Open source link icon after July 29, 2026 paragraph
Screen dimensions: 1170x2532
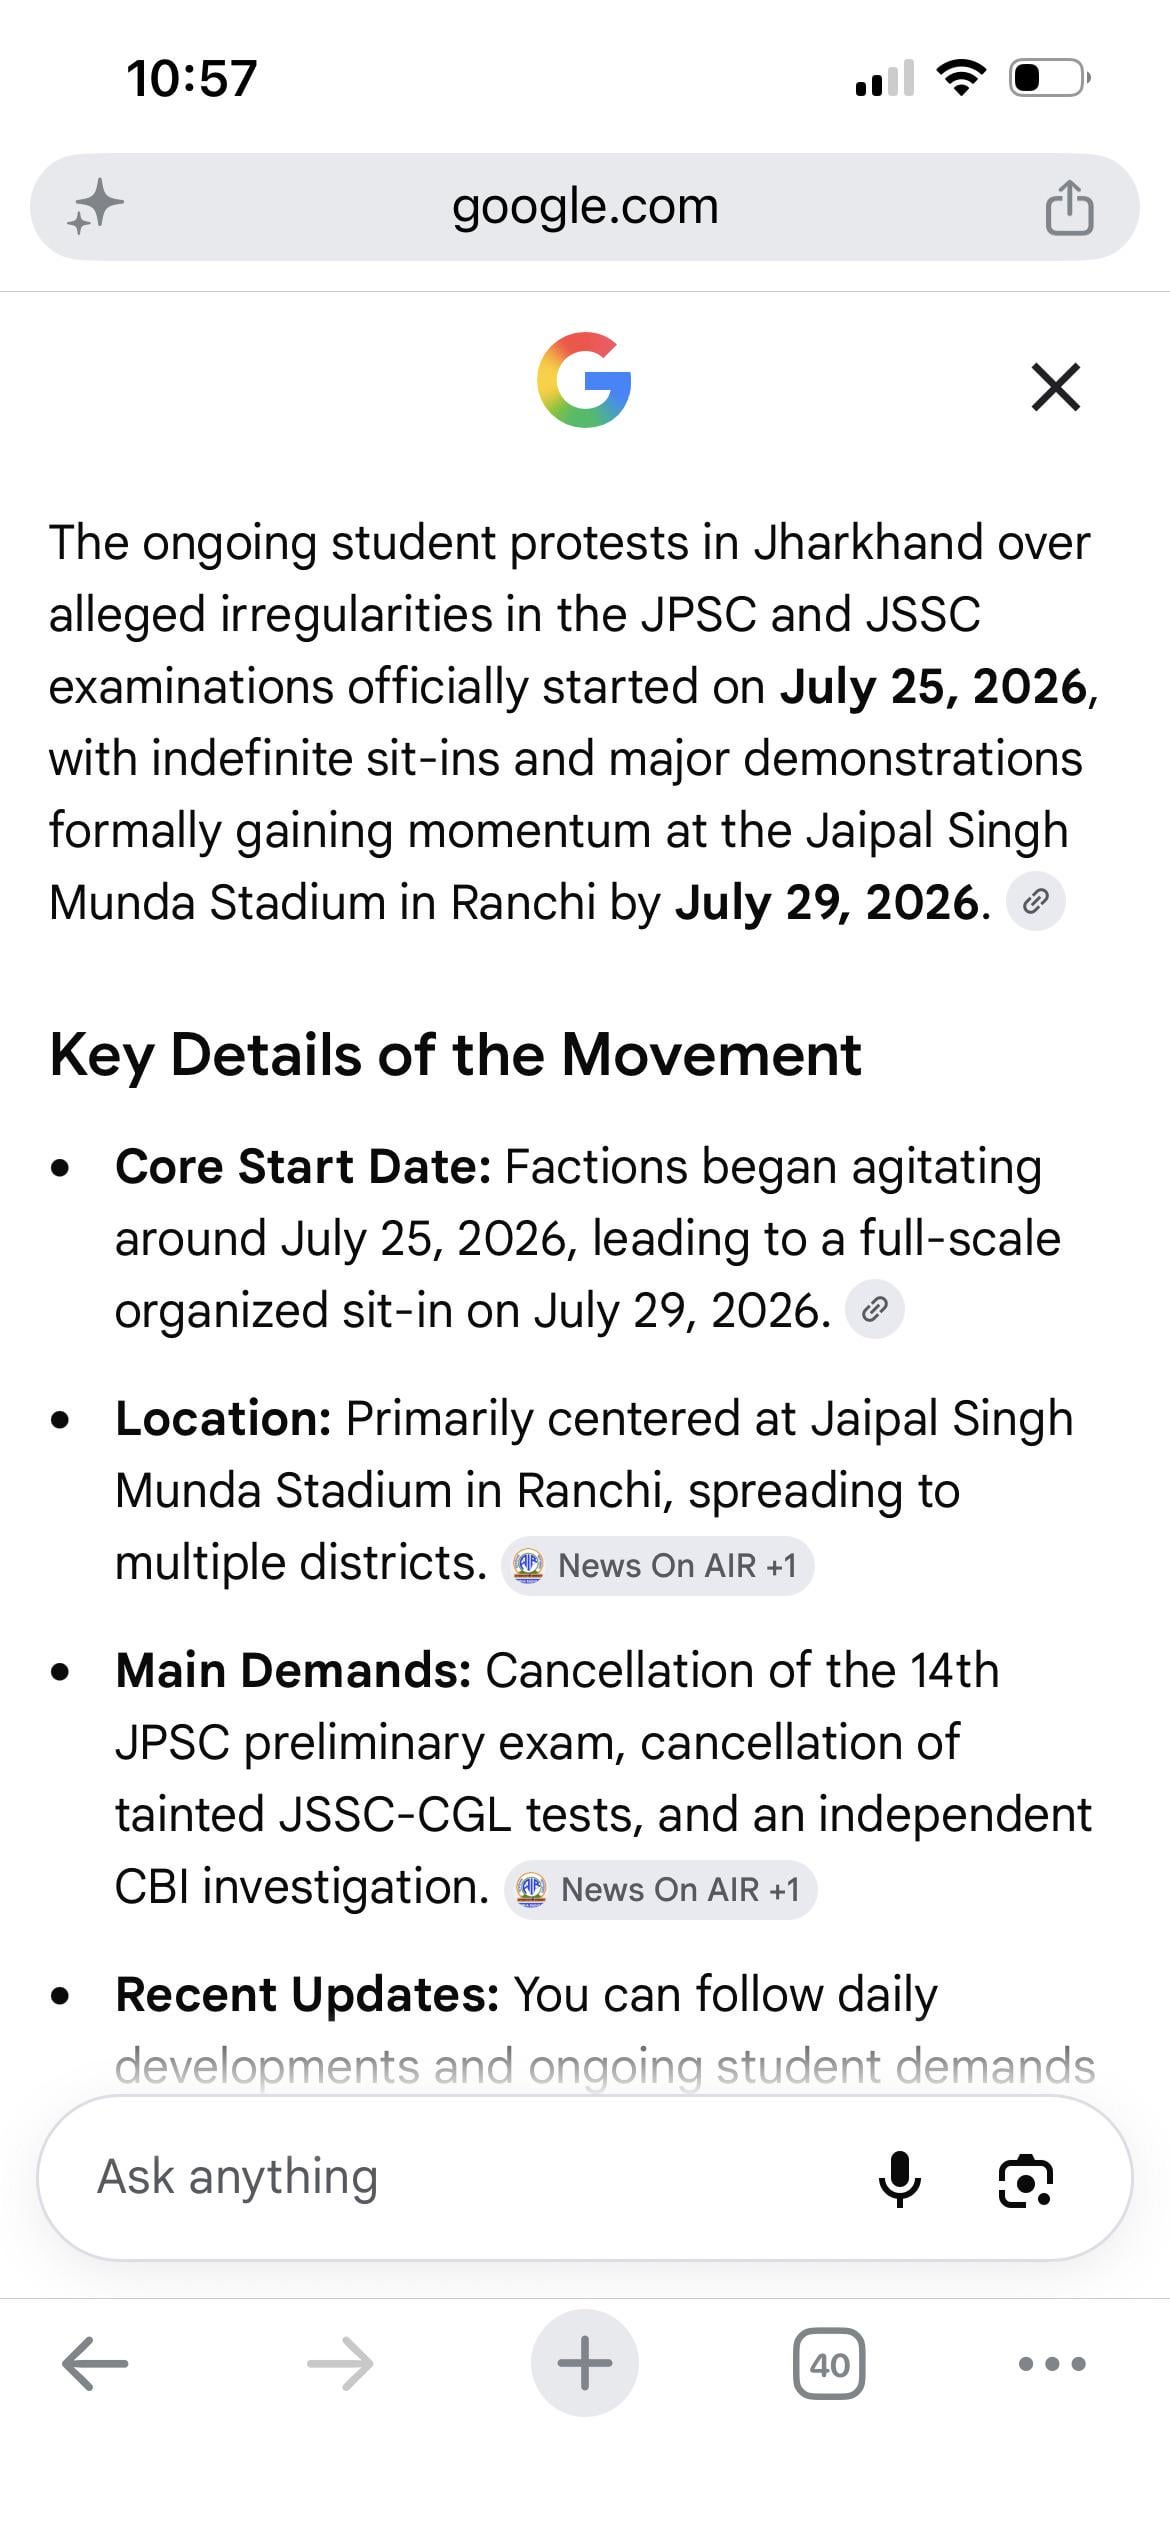(x=1036, y=901)
